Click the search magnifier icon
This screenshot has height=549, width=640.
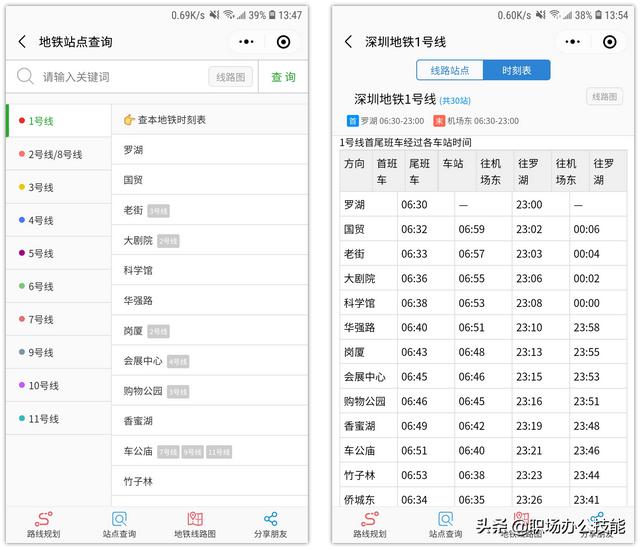[x=25, y=76]
